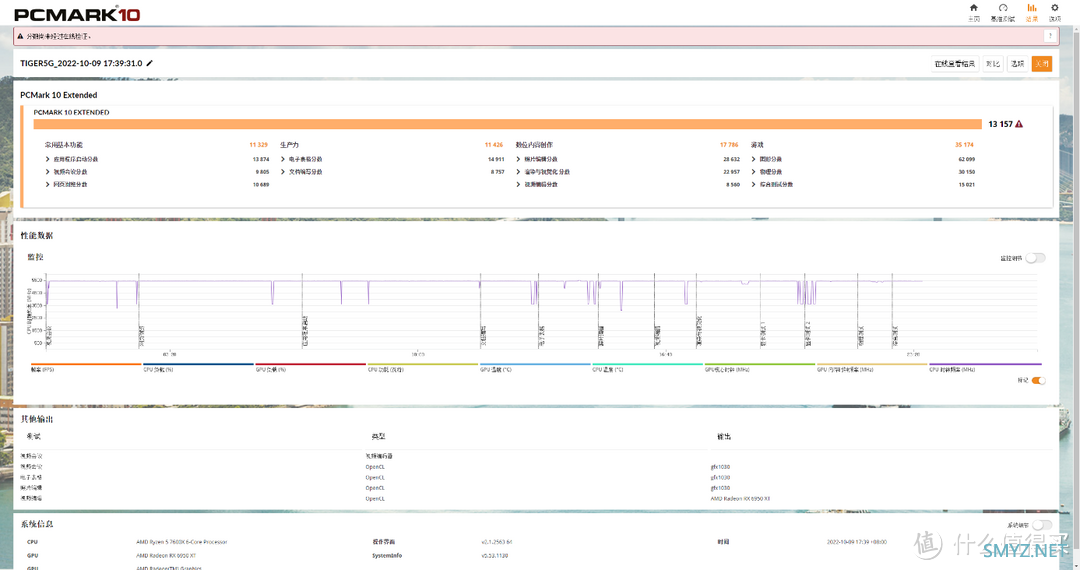Expand the photo editing score row (28 632)

coord(628,159)
